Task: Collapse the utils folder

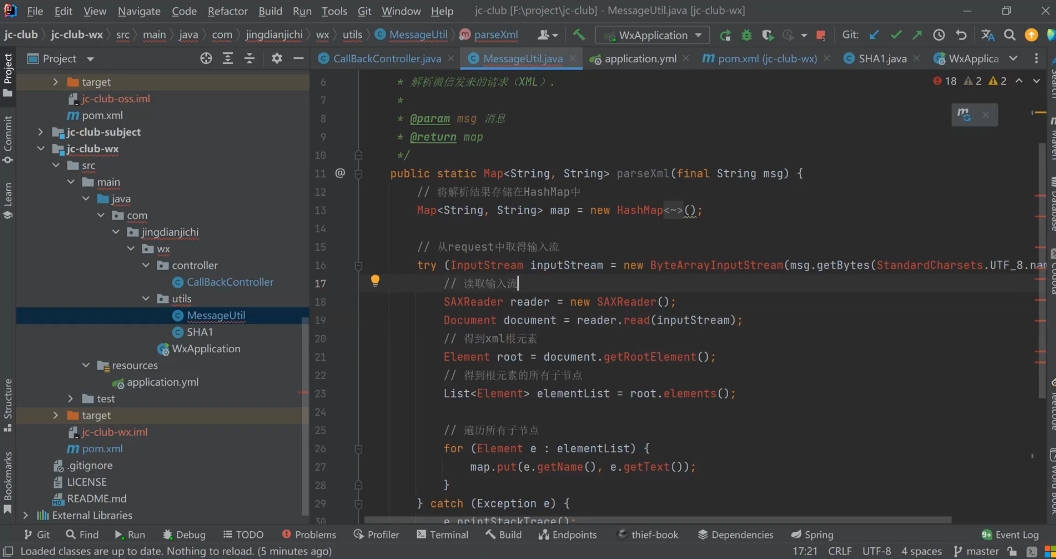Action: 146,299
